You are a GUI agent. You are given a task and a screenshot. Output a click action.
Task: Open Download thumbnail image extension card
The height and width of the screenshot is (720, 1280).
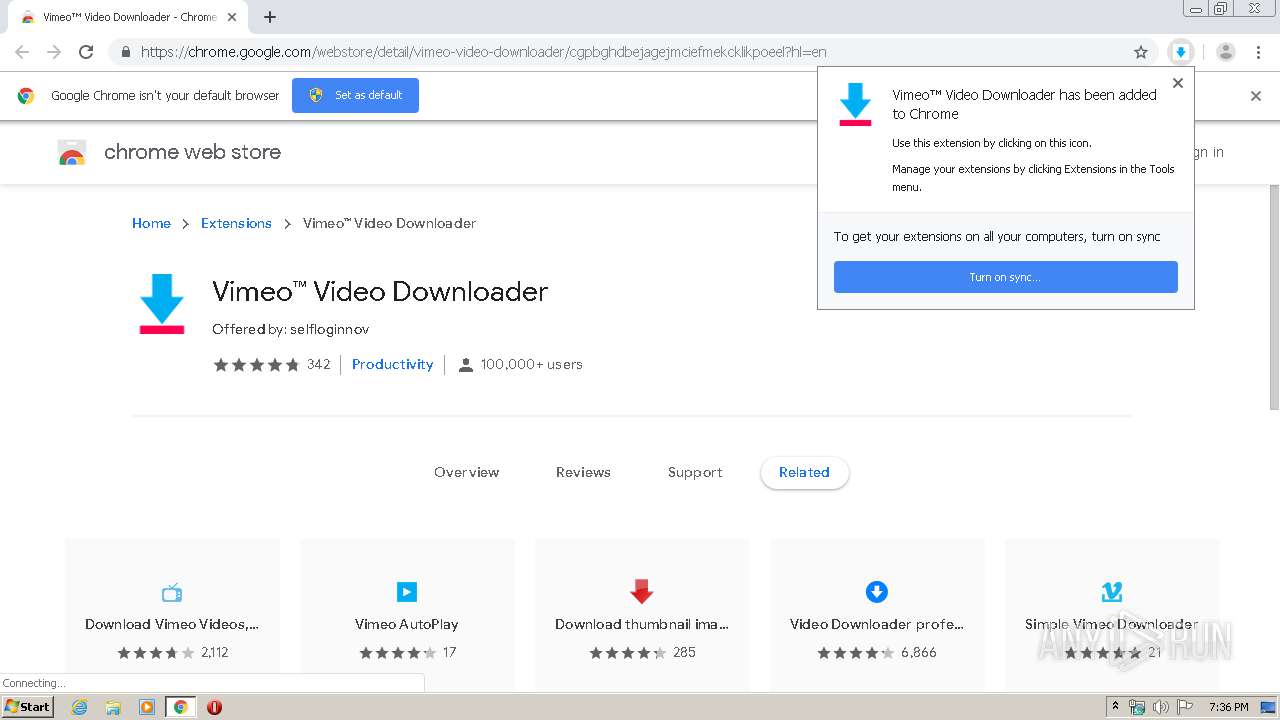pos(642,614)
